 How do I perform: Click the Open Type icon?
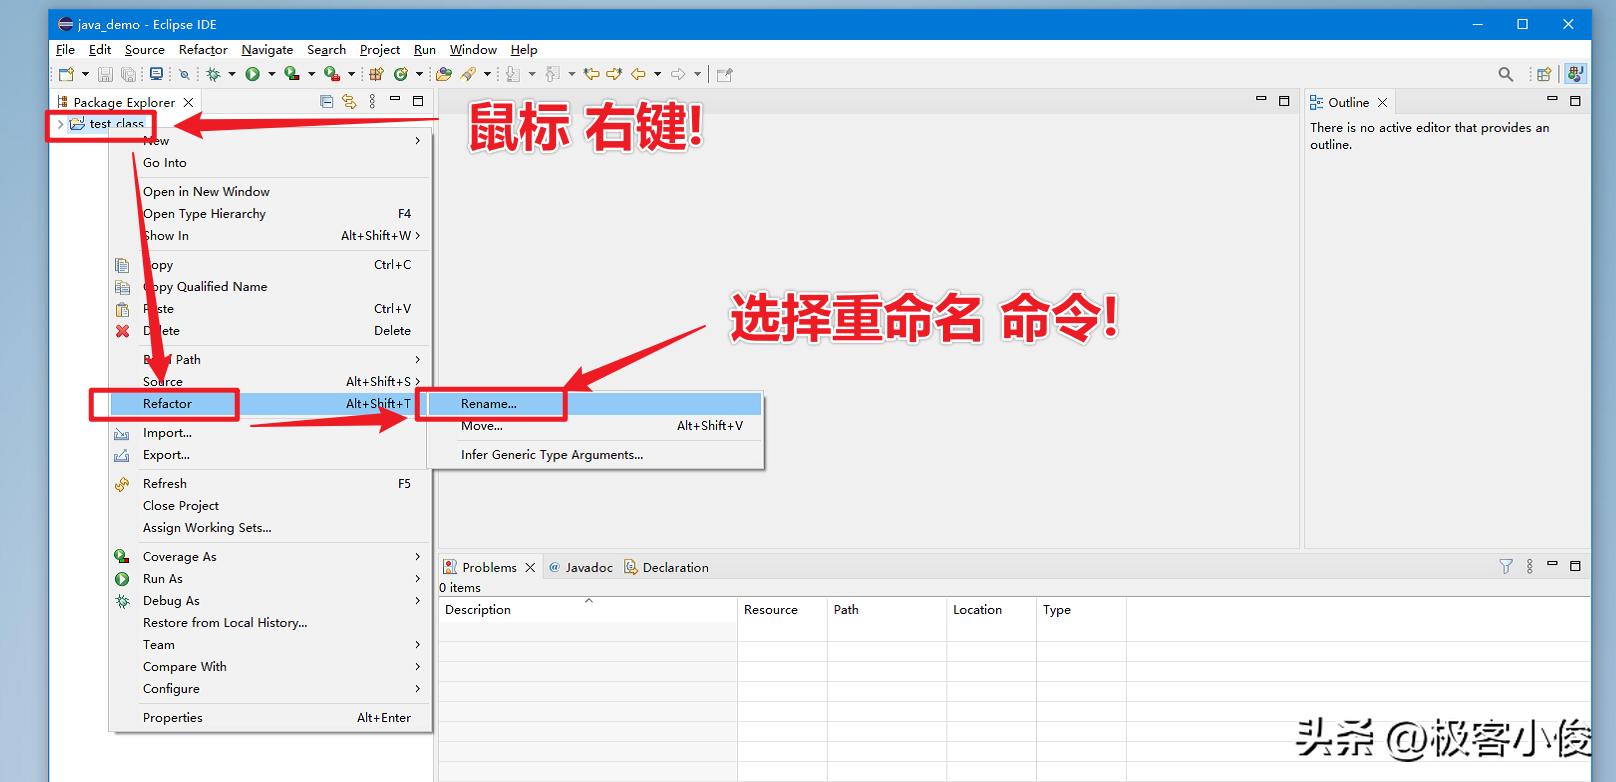(x=444, y=74)
